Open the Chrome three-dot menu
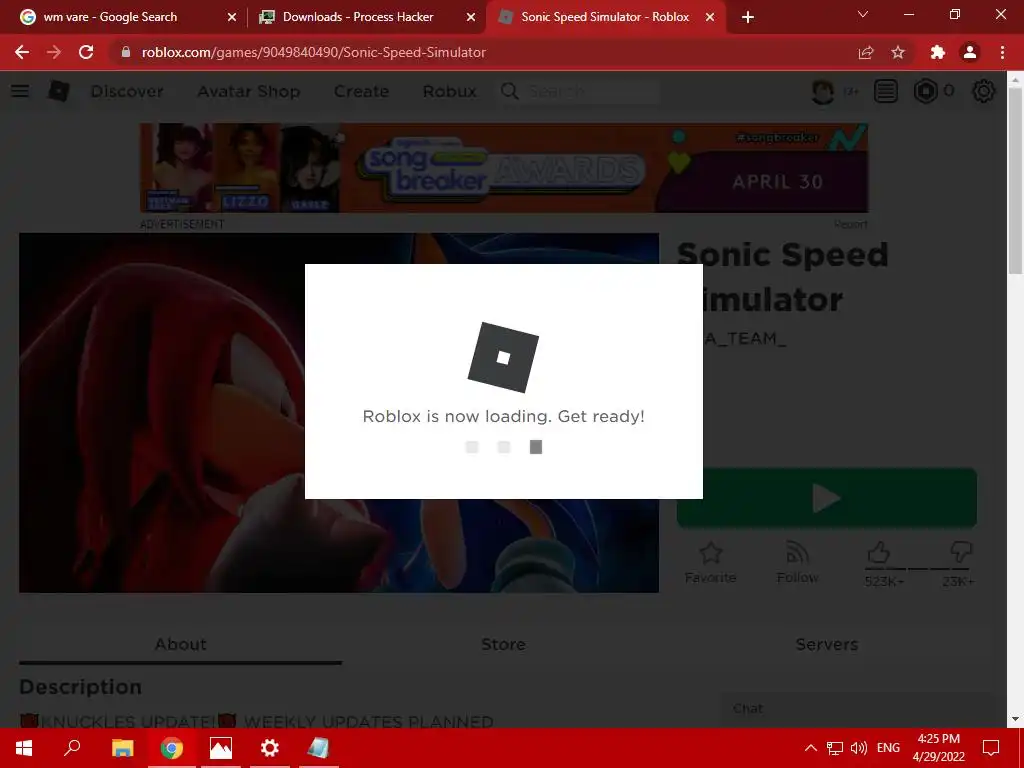 point(1002,52)
